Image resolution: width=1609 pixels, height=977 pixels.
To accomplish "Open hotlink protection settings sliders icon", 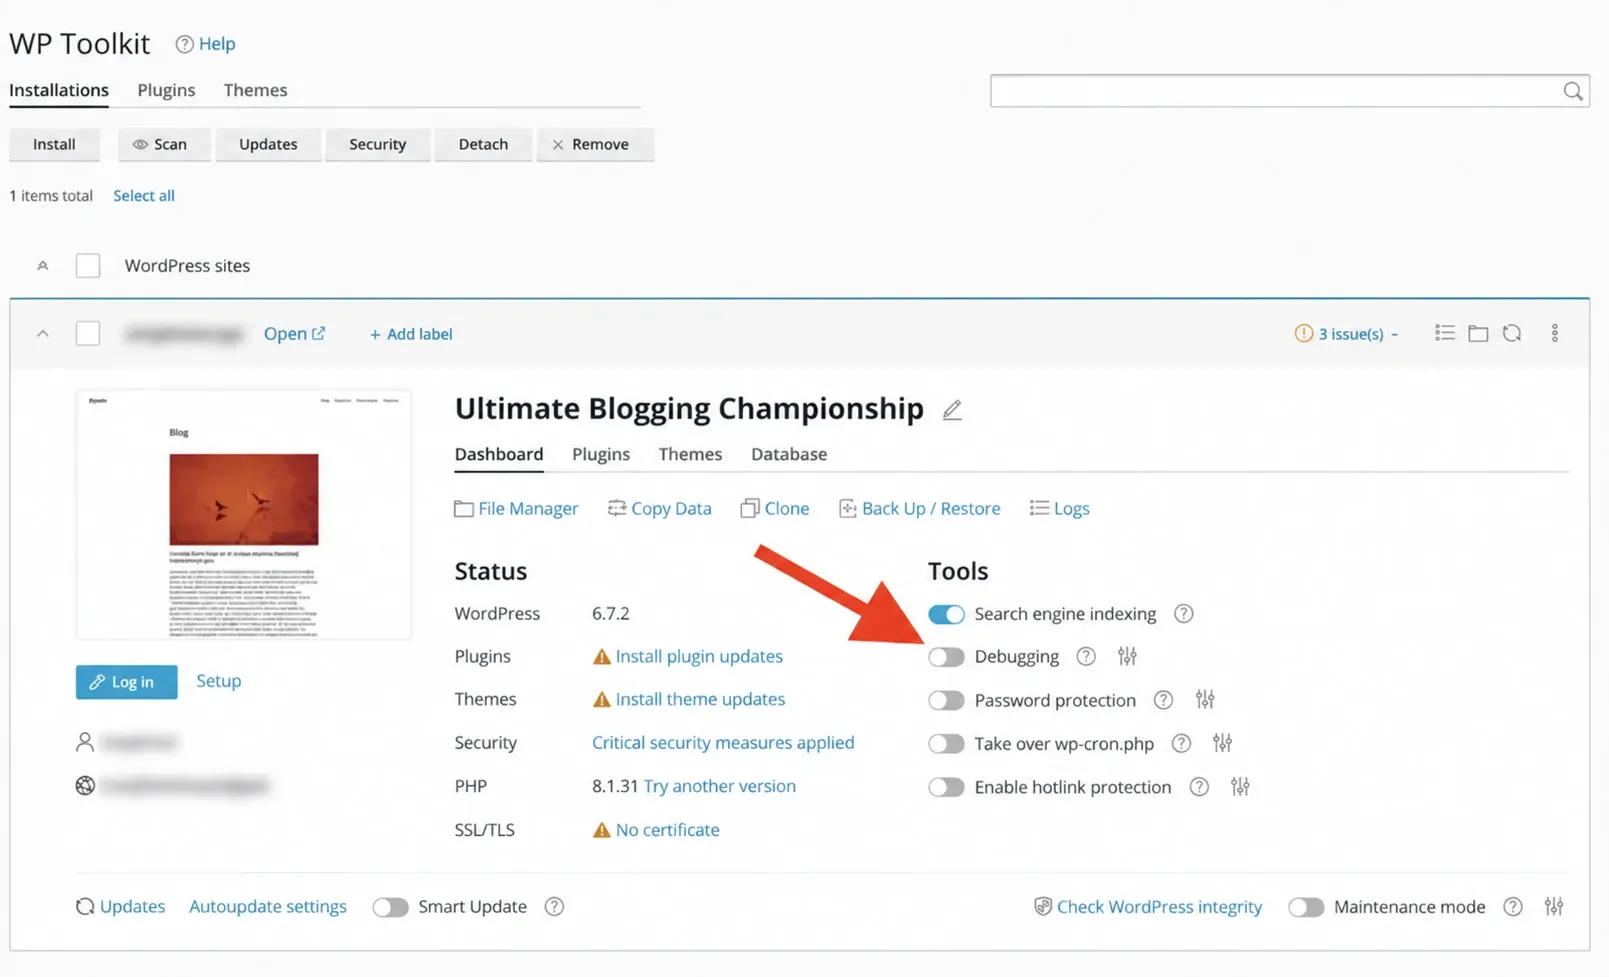I will click(x=1240, y=786).
